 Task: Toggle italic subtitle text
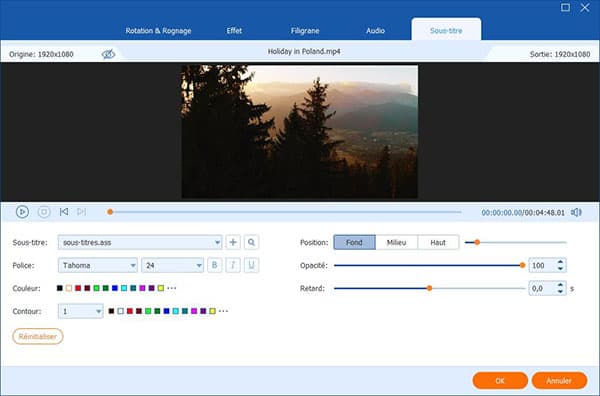[x=233, y=265]
